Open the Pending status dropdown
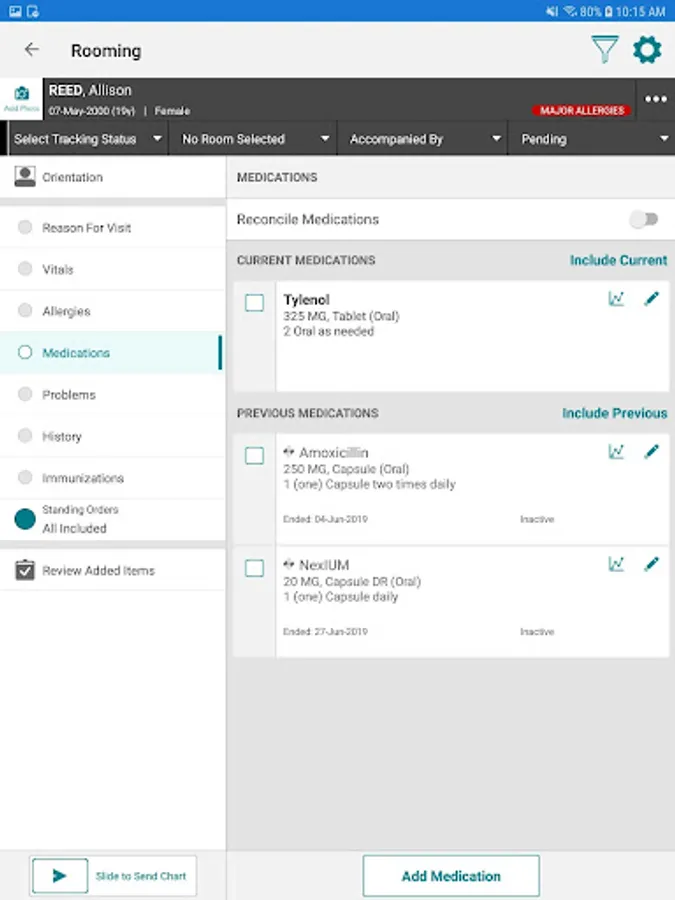Screen dimensions: 675x900 (x=592, y=139)
